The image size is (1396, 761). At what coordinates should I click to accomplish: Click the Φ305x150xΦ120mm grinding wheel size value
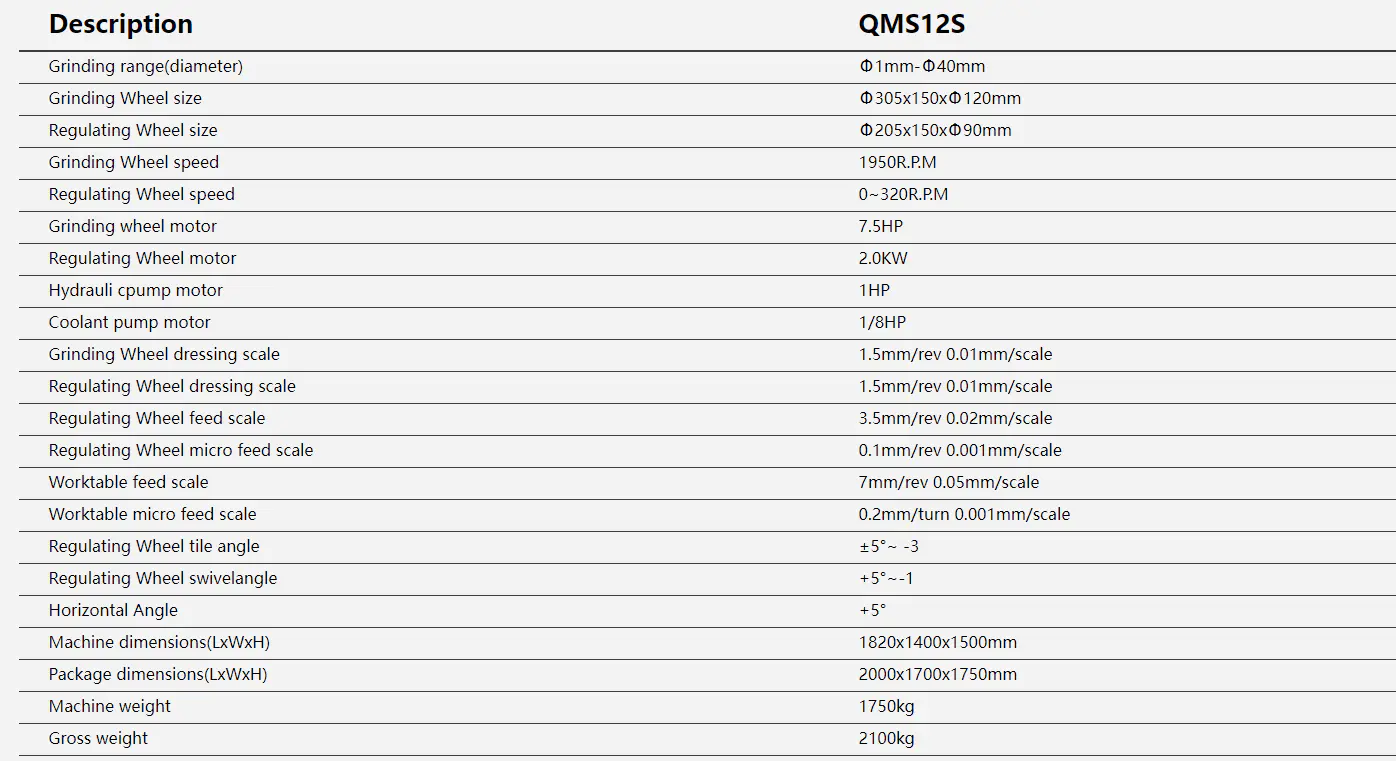[x=940, y=98]
